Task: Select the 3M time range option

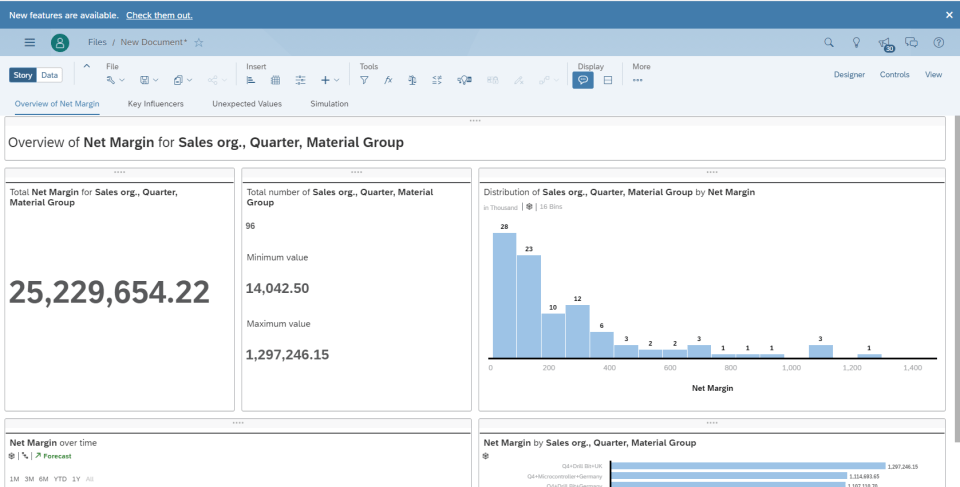Action: click(x=28, y=479)
